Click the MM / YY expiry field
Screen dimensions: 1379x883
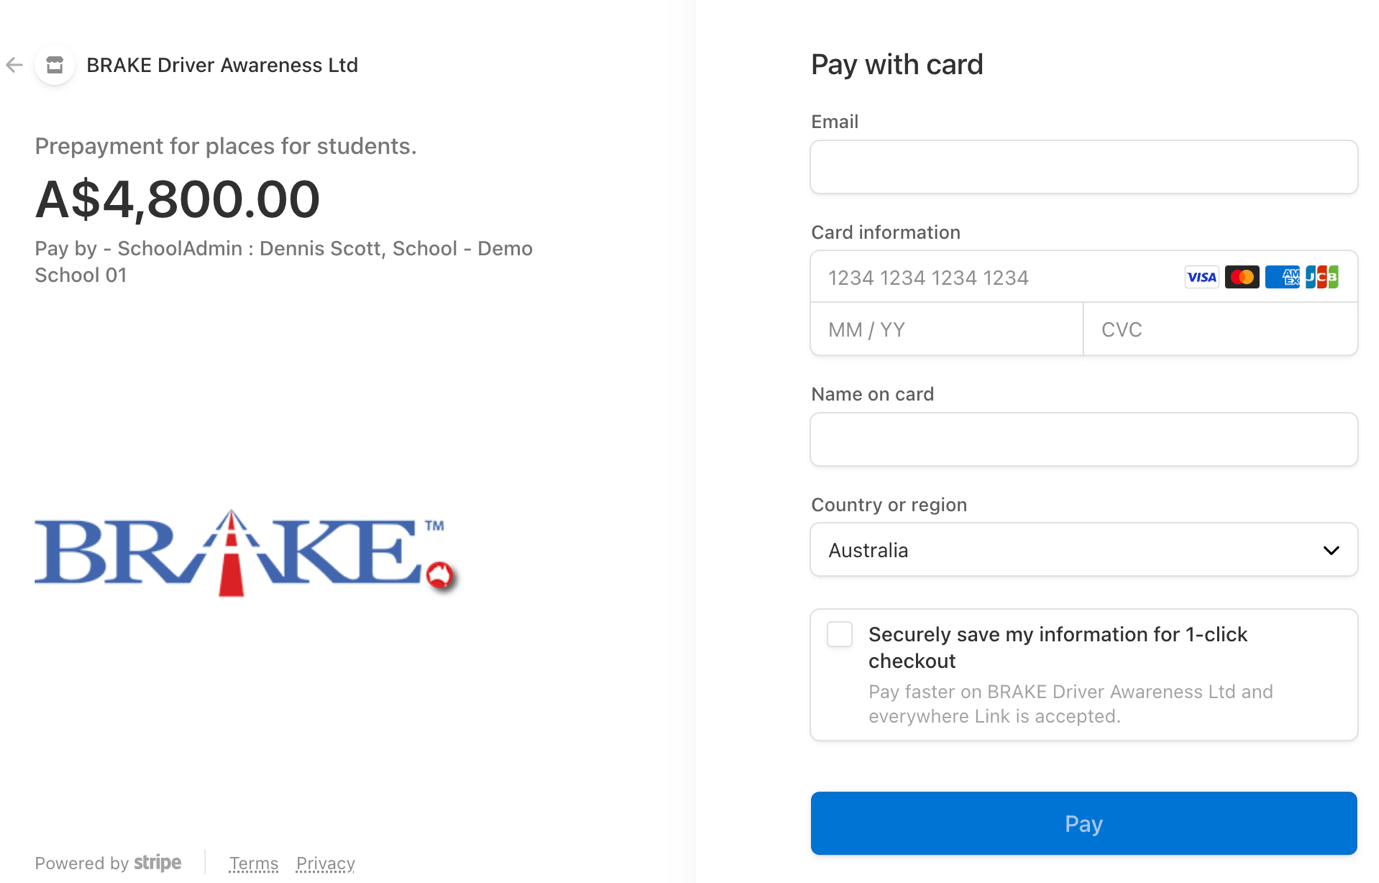point(946,330)
